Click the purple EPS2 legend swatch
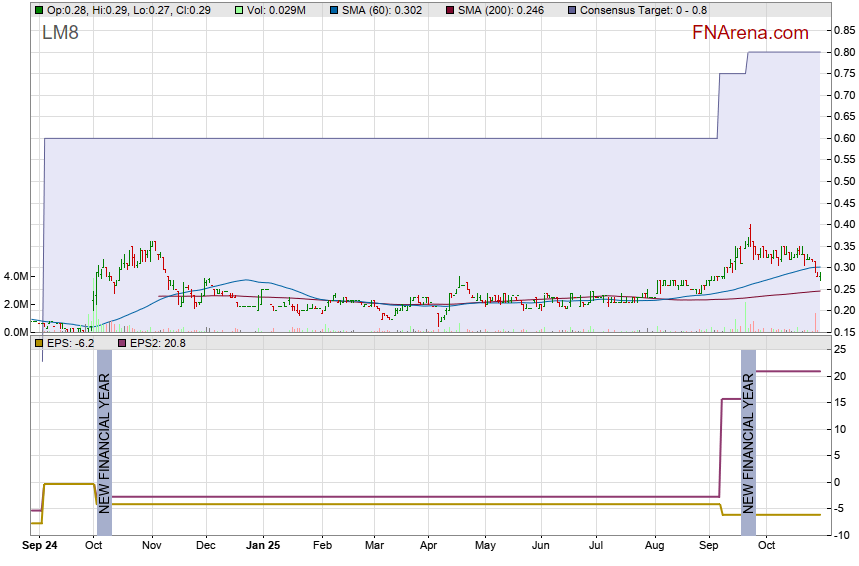 (123, 343)
